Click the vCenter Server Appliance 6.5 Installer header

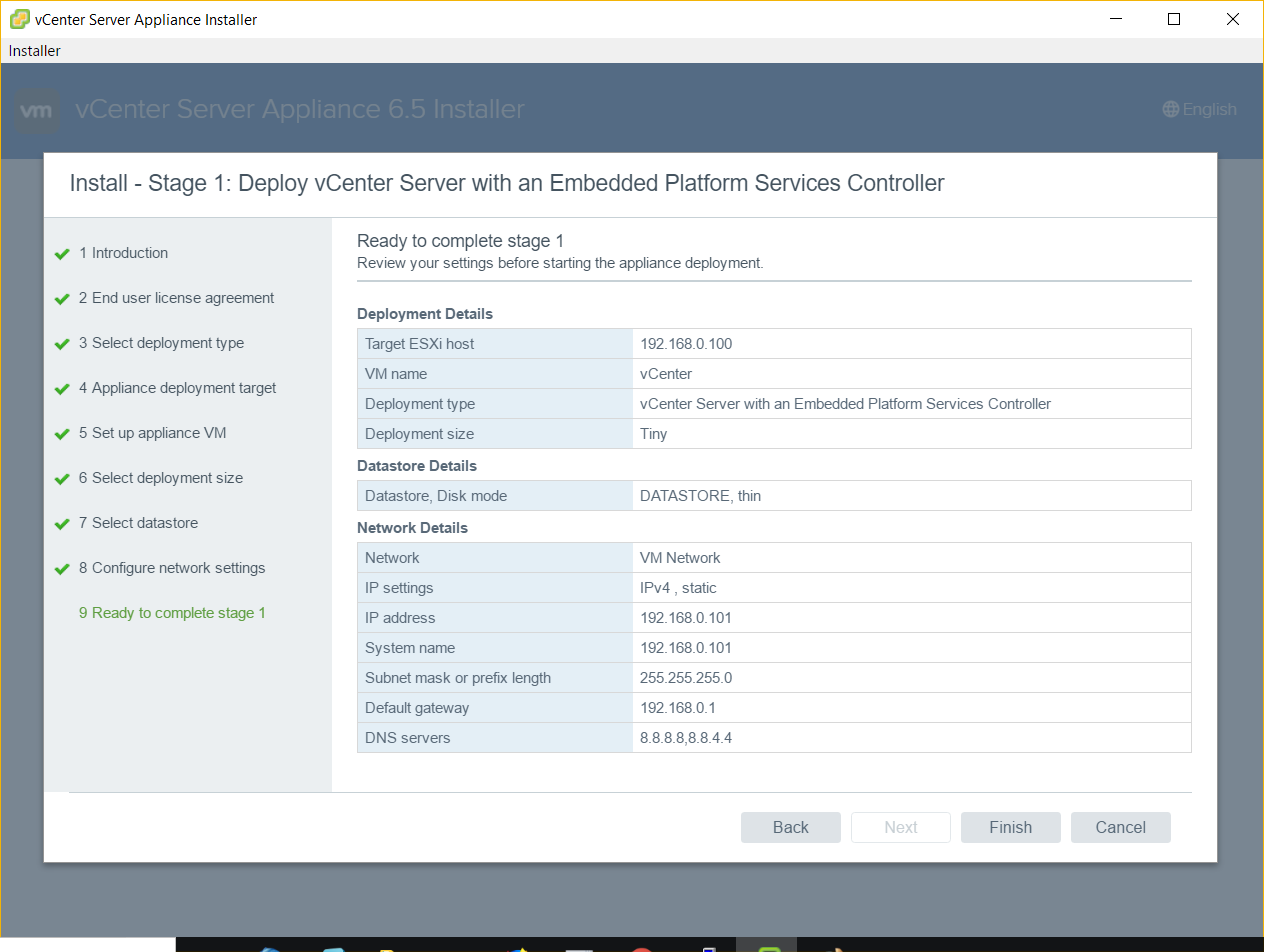(x=300, y=110)
